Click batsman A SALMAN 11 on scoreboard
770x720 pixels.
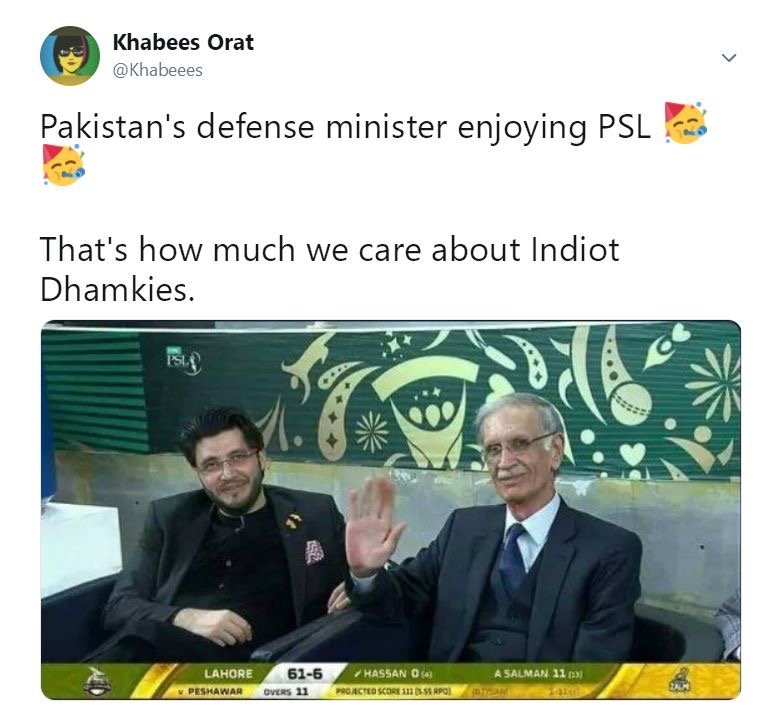(538, 673)
